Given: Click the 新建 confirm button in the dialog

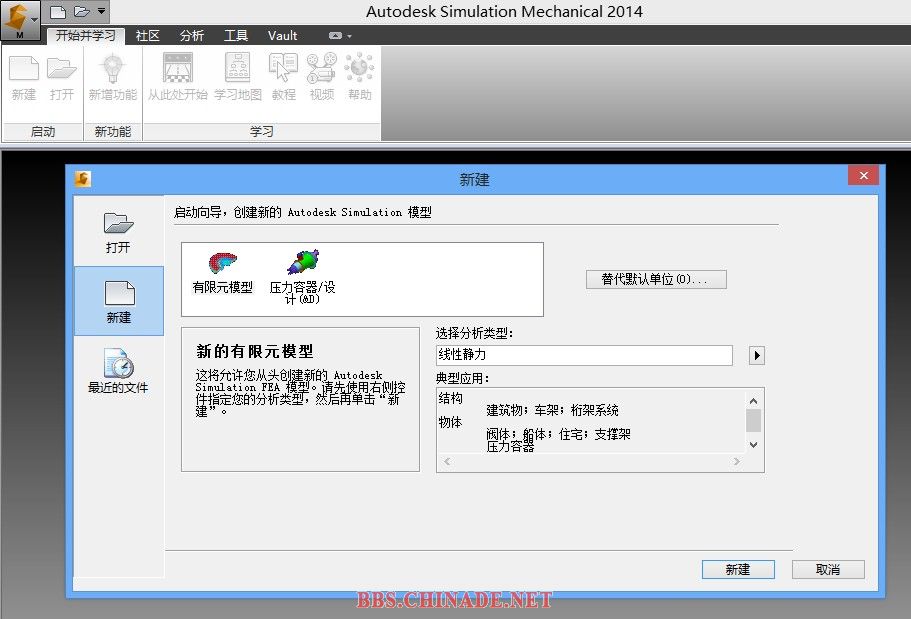Looking at the screenshot, I should tap(738, 570).
